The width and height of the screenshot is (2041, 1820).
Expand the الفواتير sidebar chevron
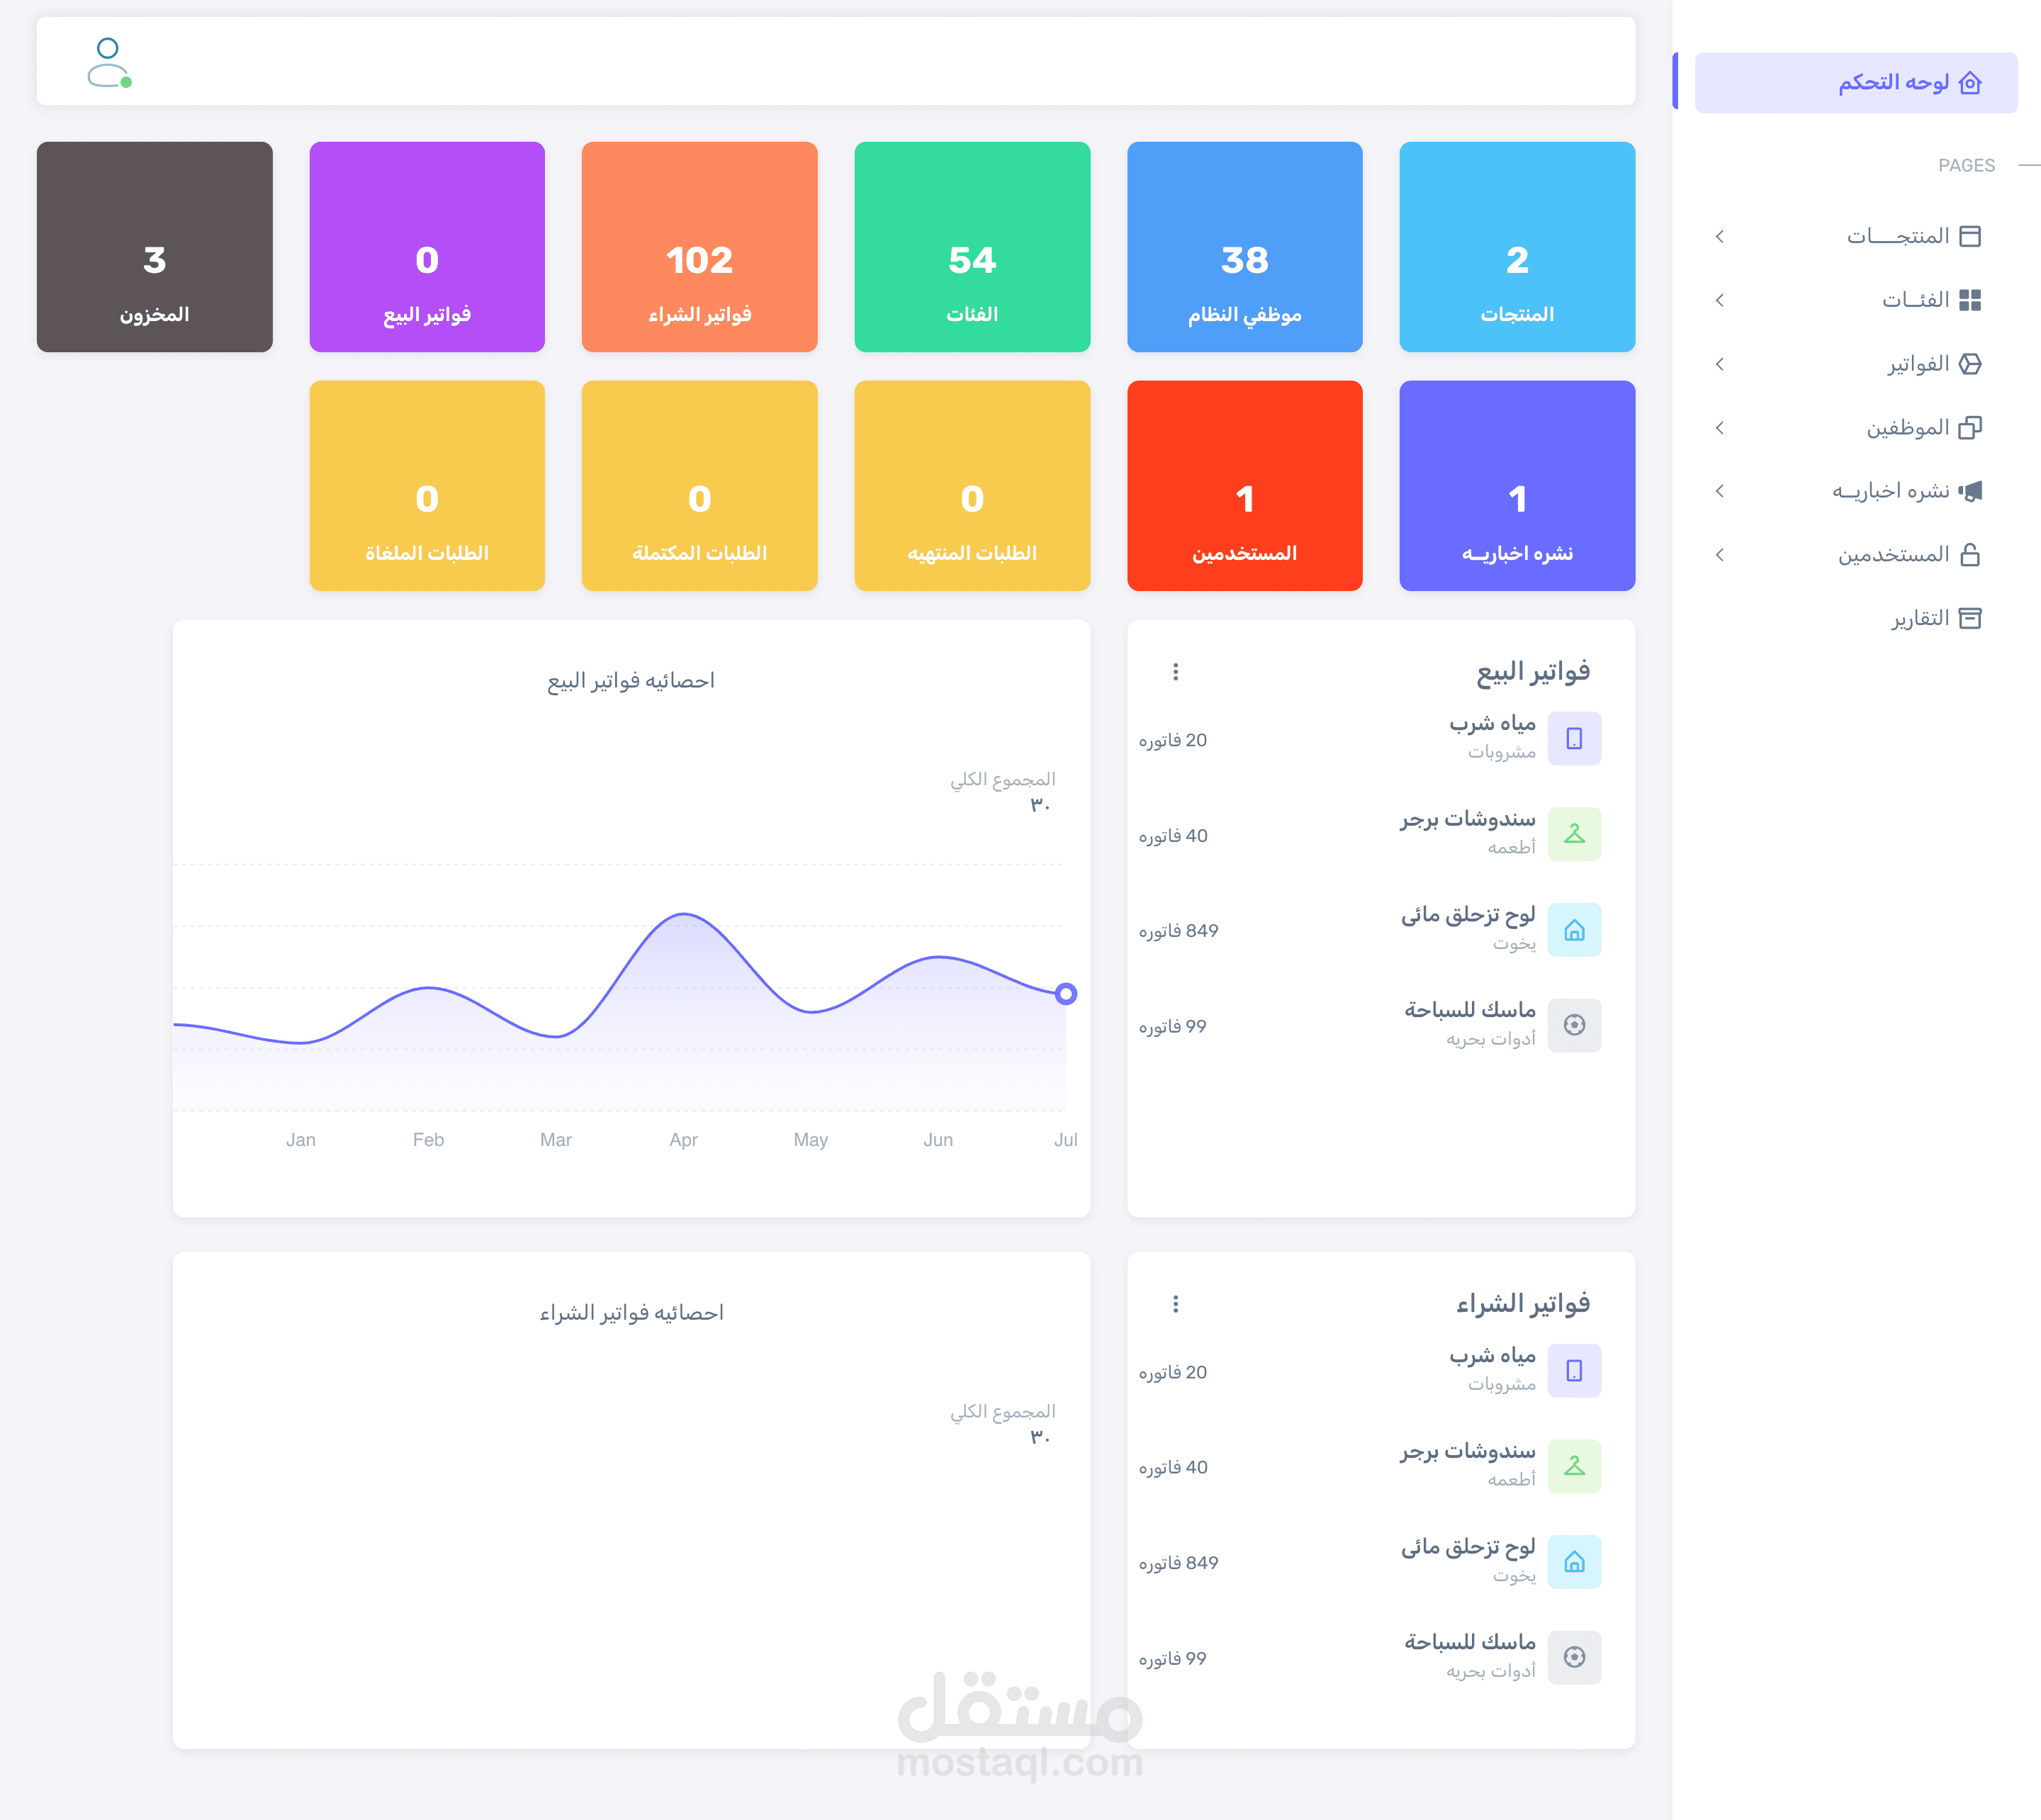(1719, 364)
